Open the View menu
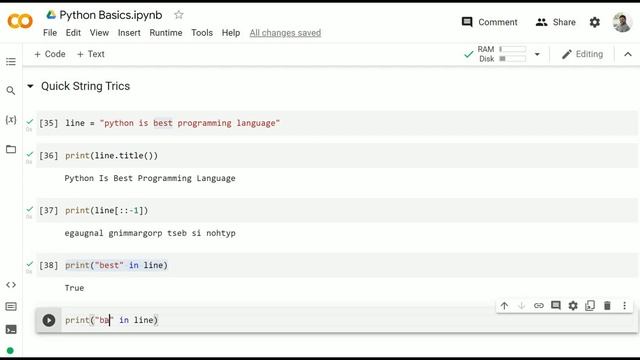The width and height of the screenshot is (640, 360). [99, 33]
